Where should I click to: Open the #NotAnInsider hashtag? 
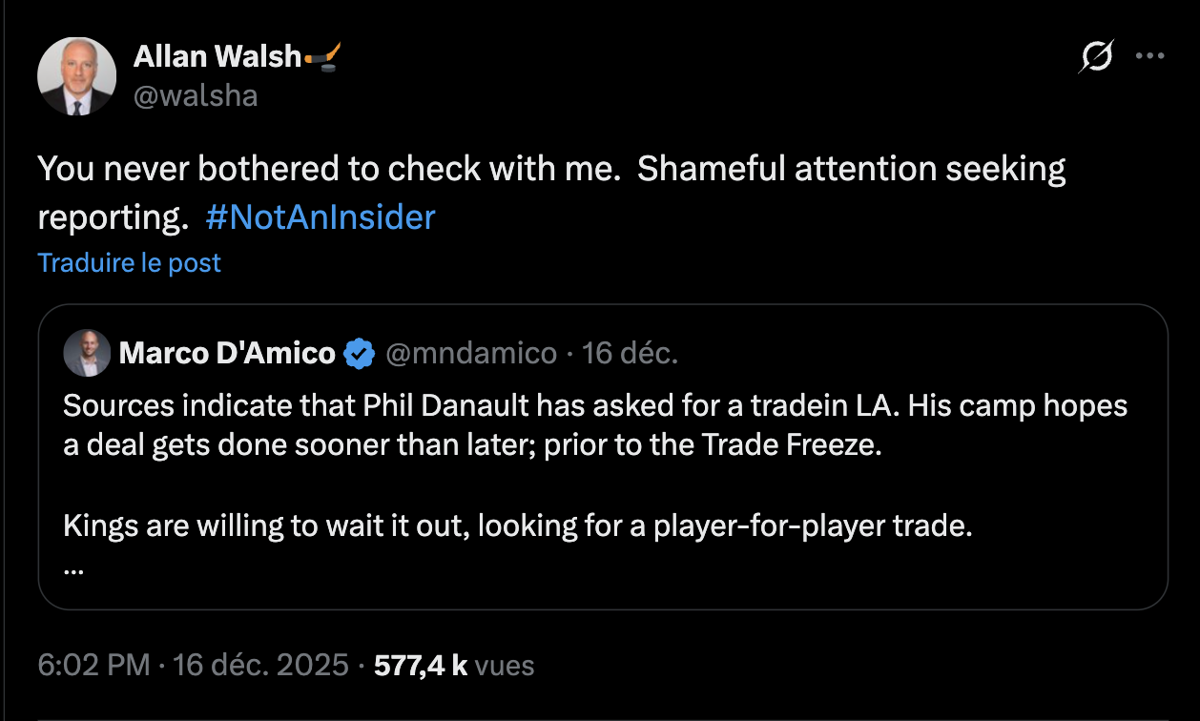click(x=320, y=217)
